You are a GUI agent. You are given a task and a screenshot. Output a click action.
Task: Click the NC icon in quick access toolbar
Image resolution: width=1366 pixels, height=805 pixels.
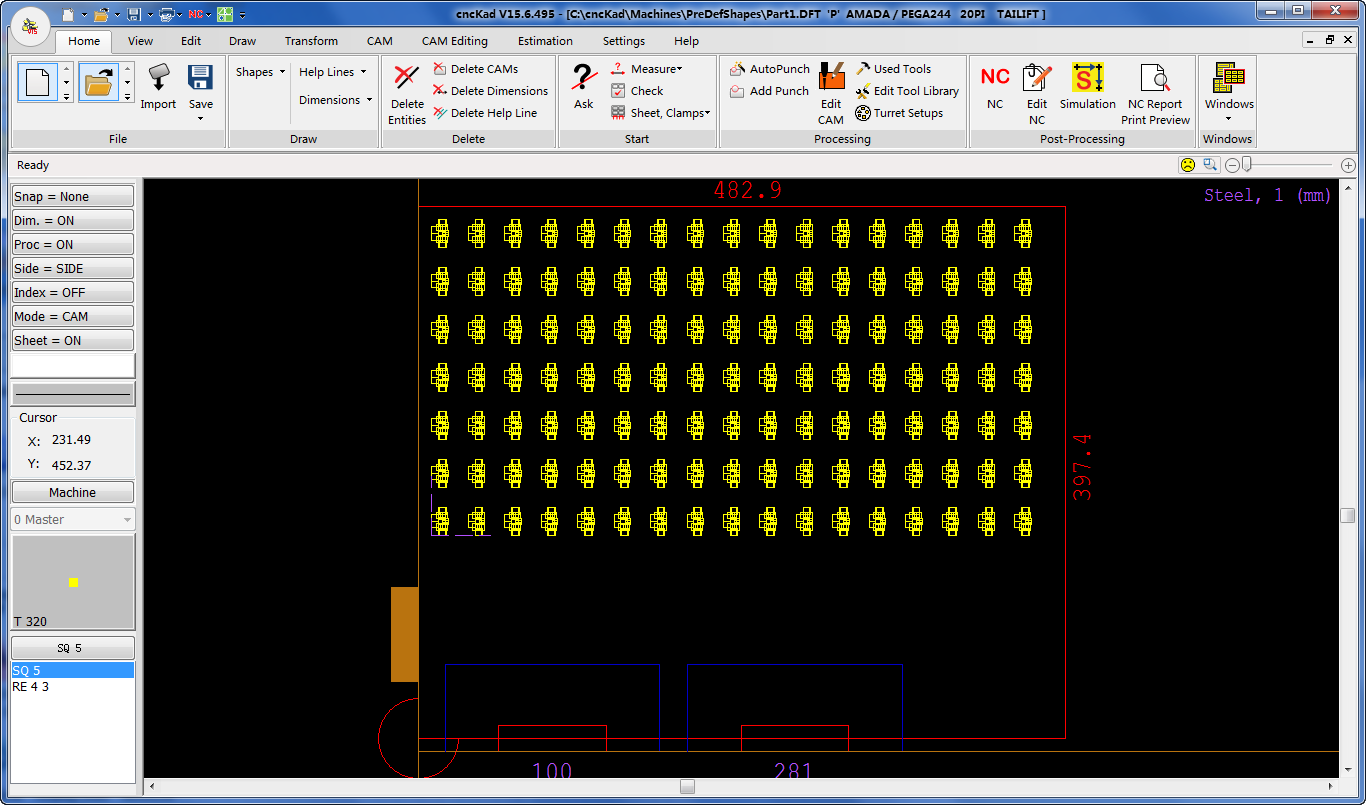[195, 15]
